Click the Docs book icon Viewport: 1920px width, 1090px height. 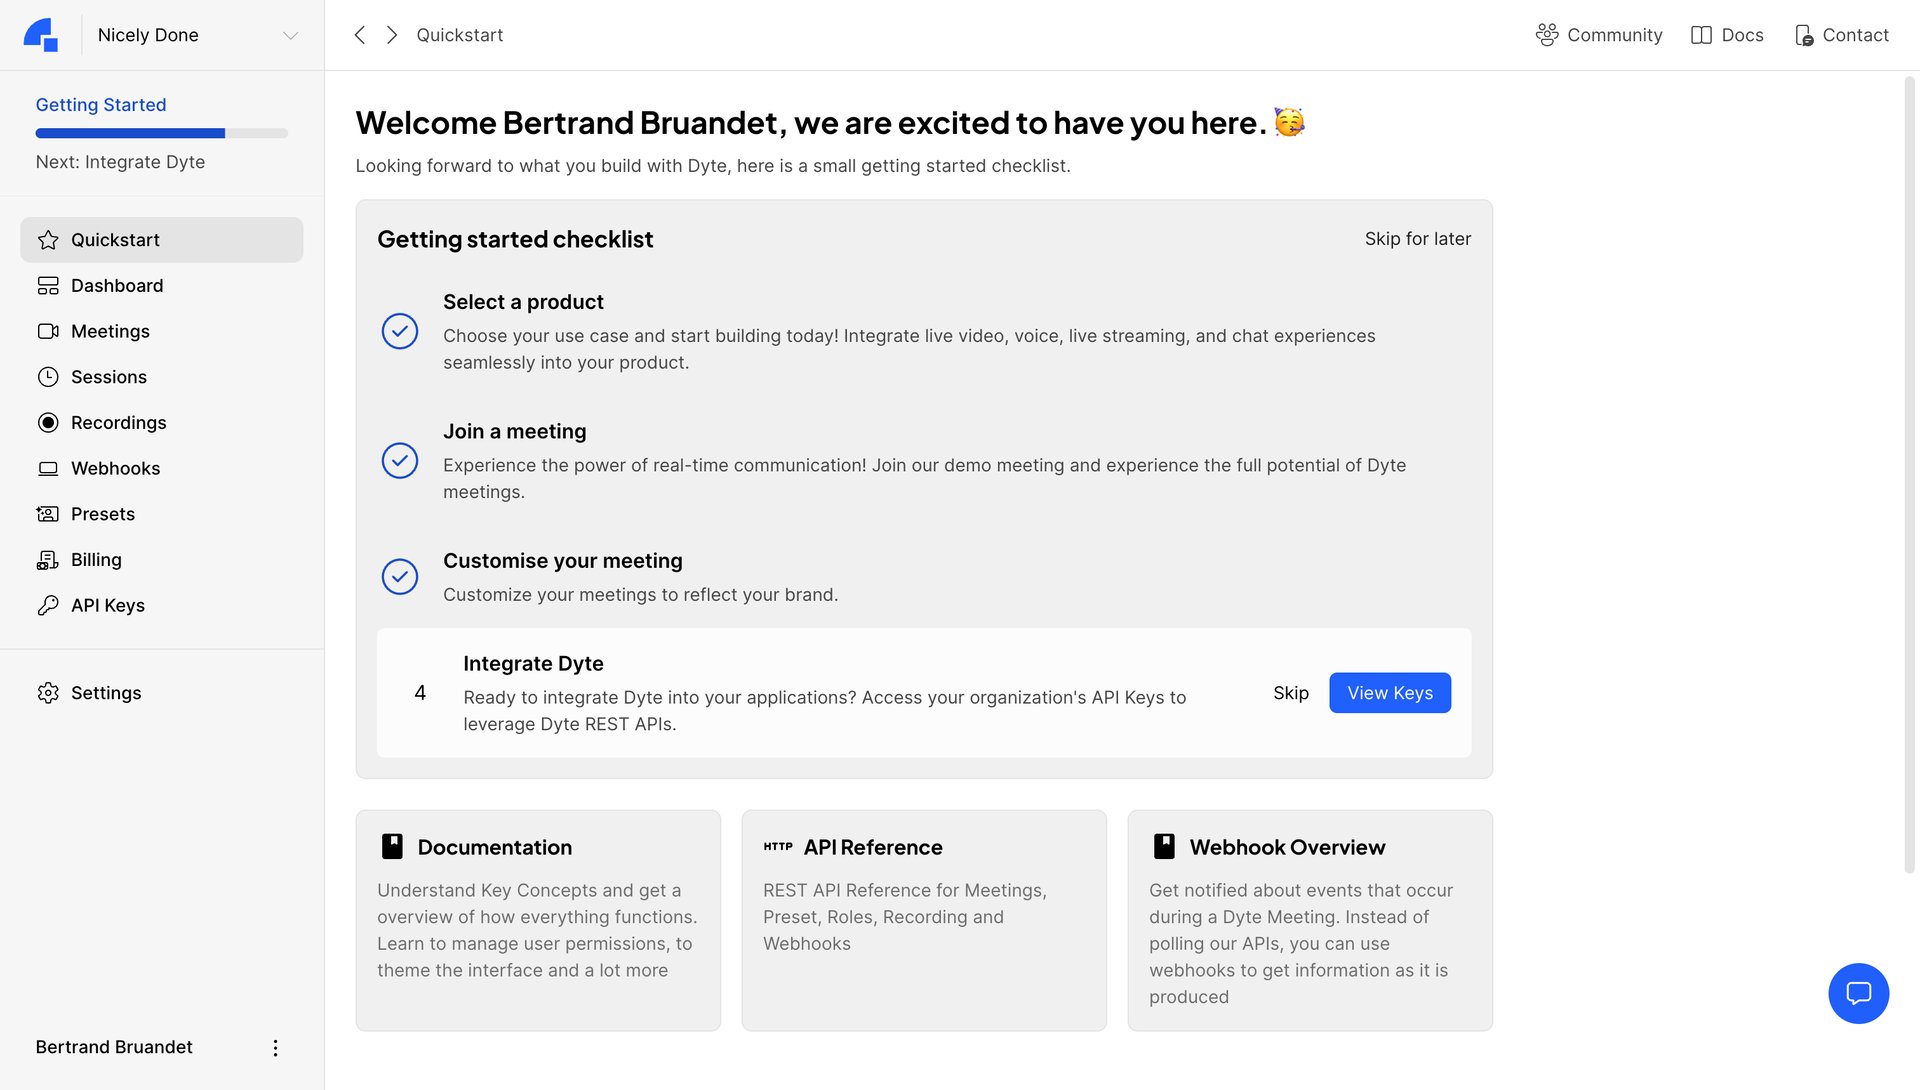1701,35
